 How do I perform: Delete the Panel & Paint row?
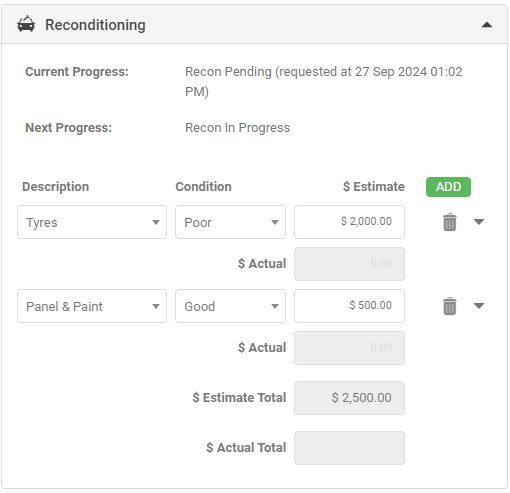tap(449, 306)
